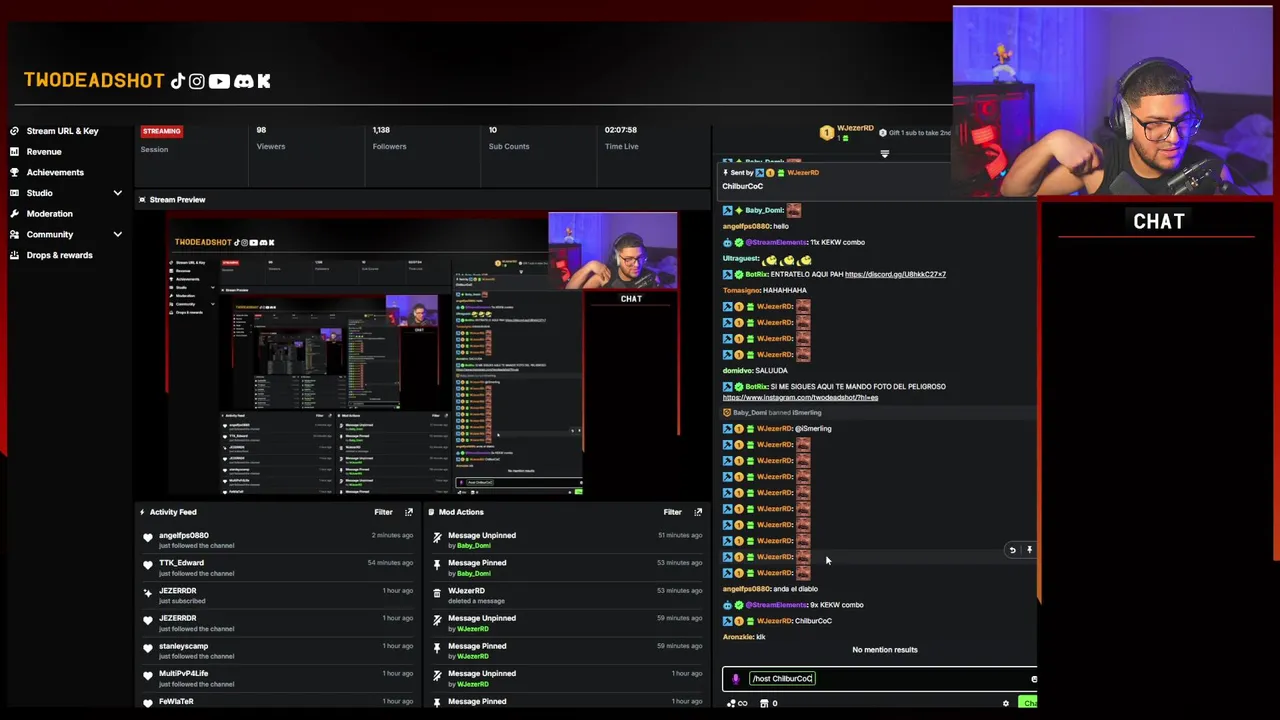The height and width of the screenshot is (720, 1280).
Task: Click the 98 Viewers stat
Action: coord(270,138)
